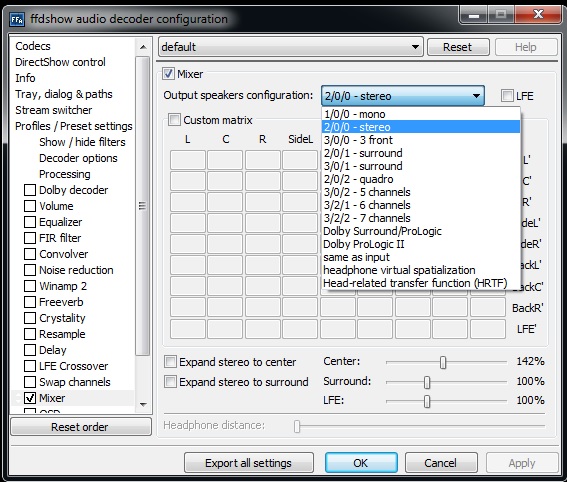
Task: Uncheck the Mixer checkbox at top of panel
Action: coord(168,74)
